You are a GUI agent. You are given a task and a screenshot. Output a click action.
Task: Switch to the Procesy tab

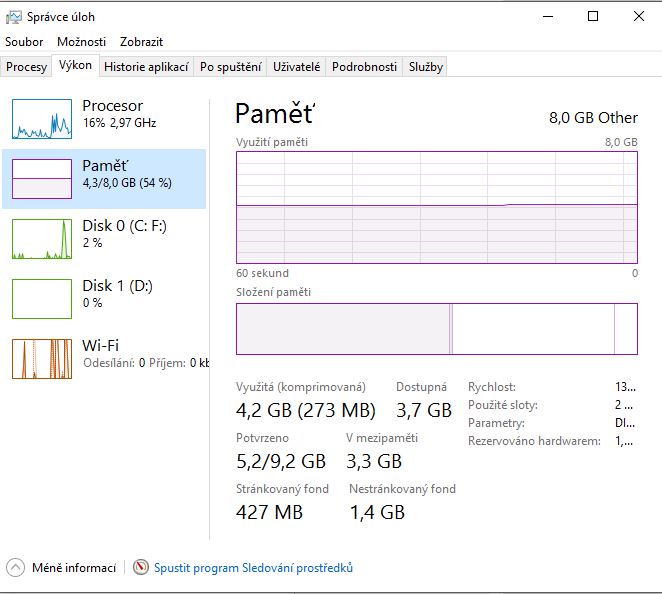(26, 67)
